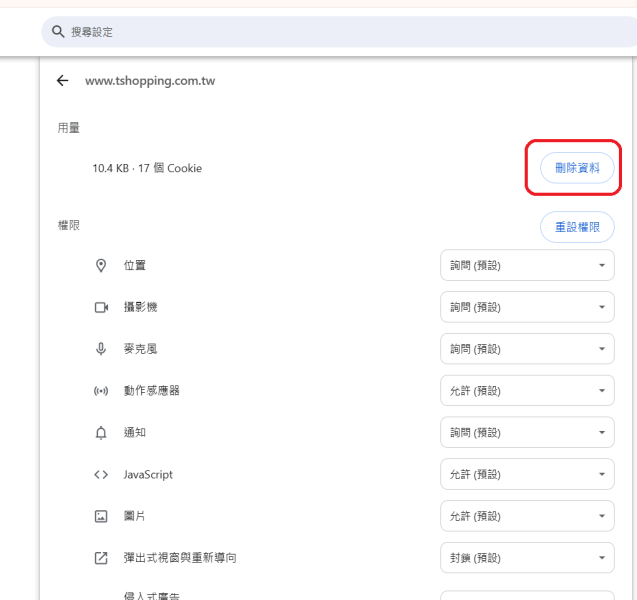Open the 通知 permission dropdown
The height and width of the screenshot is (600, 637).
coord(527,433)
